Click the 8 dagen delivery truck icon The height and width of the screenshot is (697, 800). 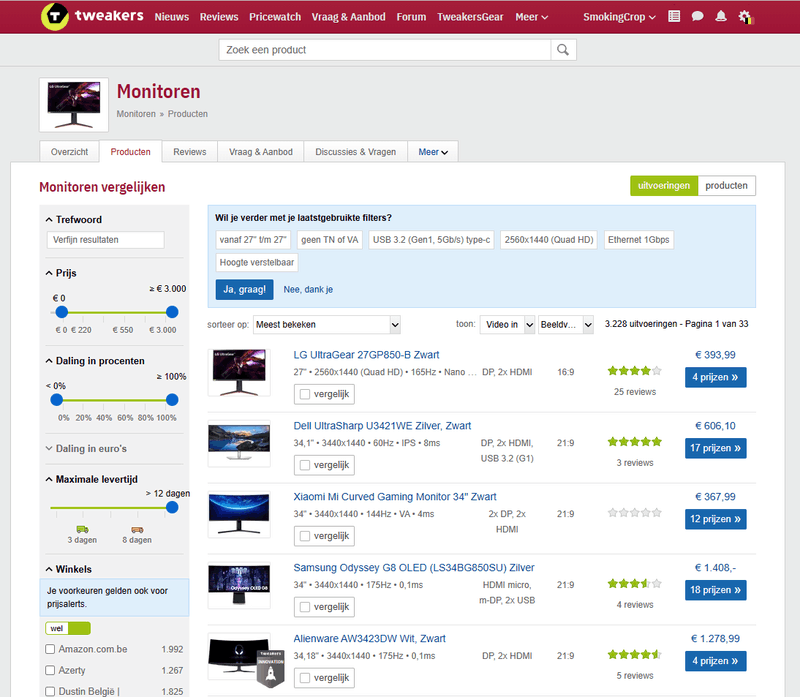(137, 530)
